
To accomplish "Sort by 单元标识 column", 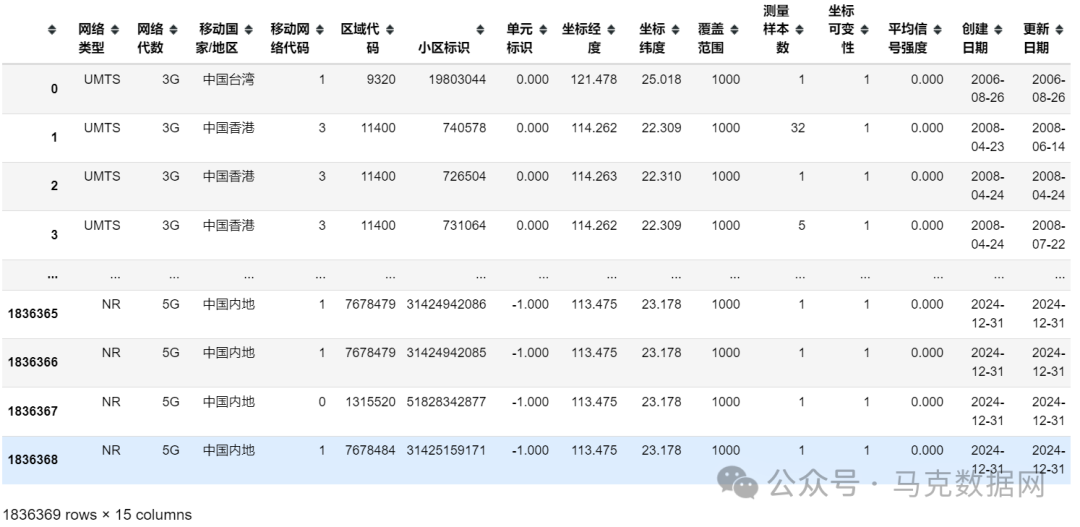I will click(543, 30).
